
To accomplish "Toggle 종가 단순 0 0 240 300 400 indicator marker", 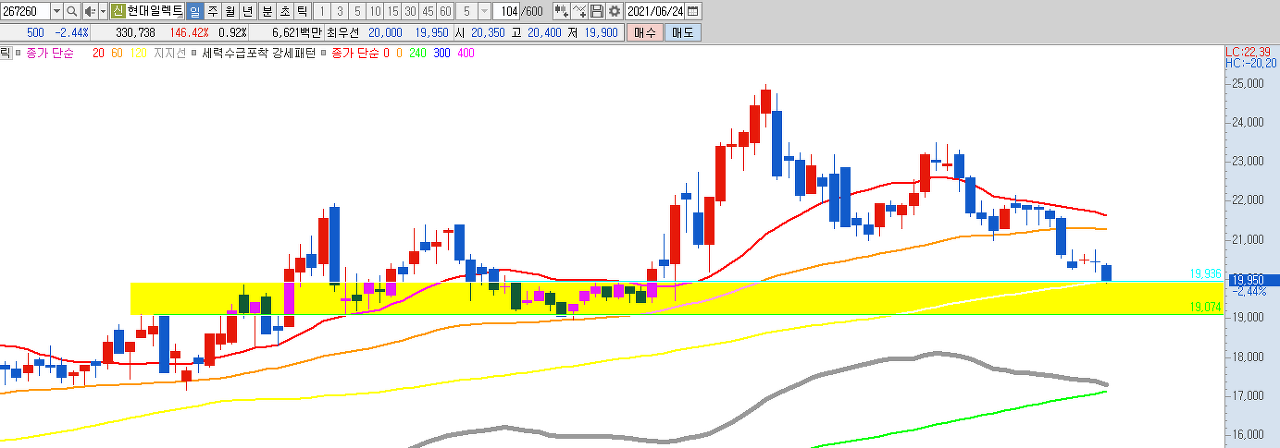I will point(323,53).
